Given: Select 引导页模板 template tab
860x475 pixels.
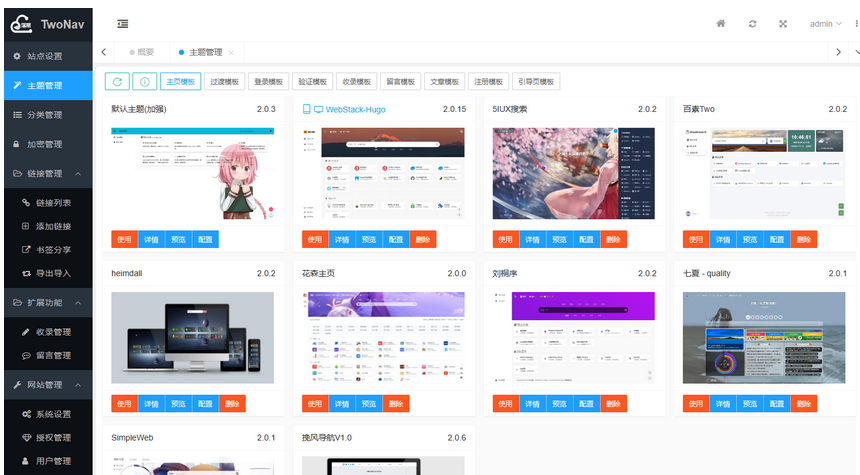Looking at the screenshot, I should [536, 82].
